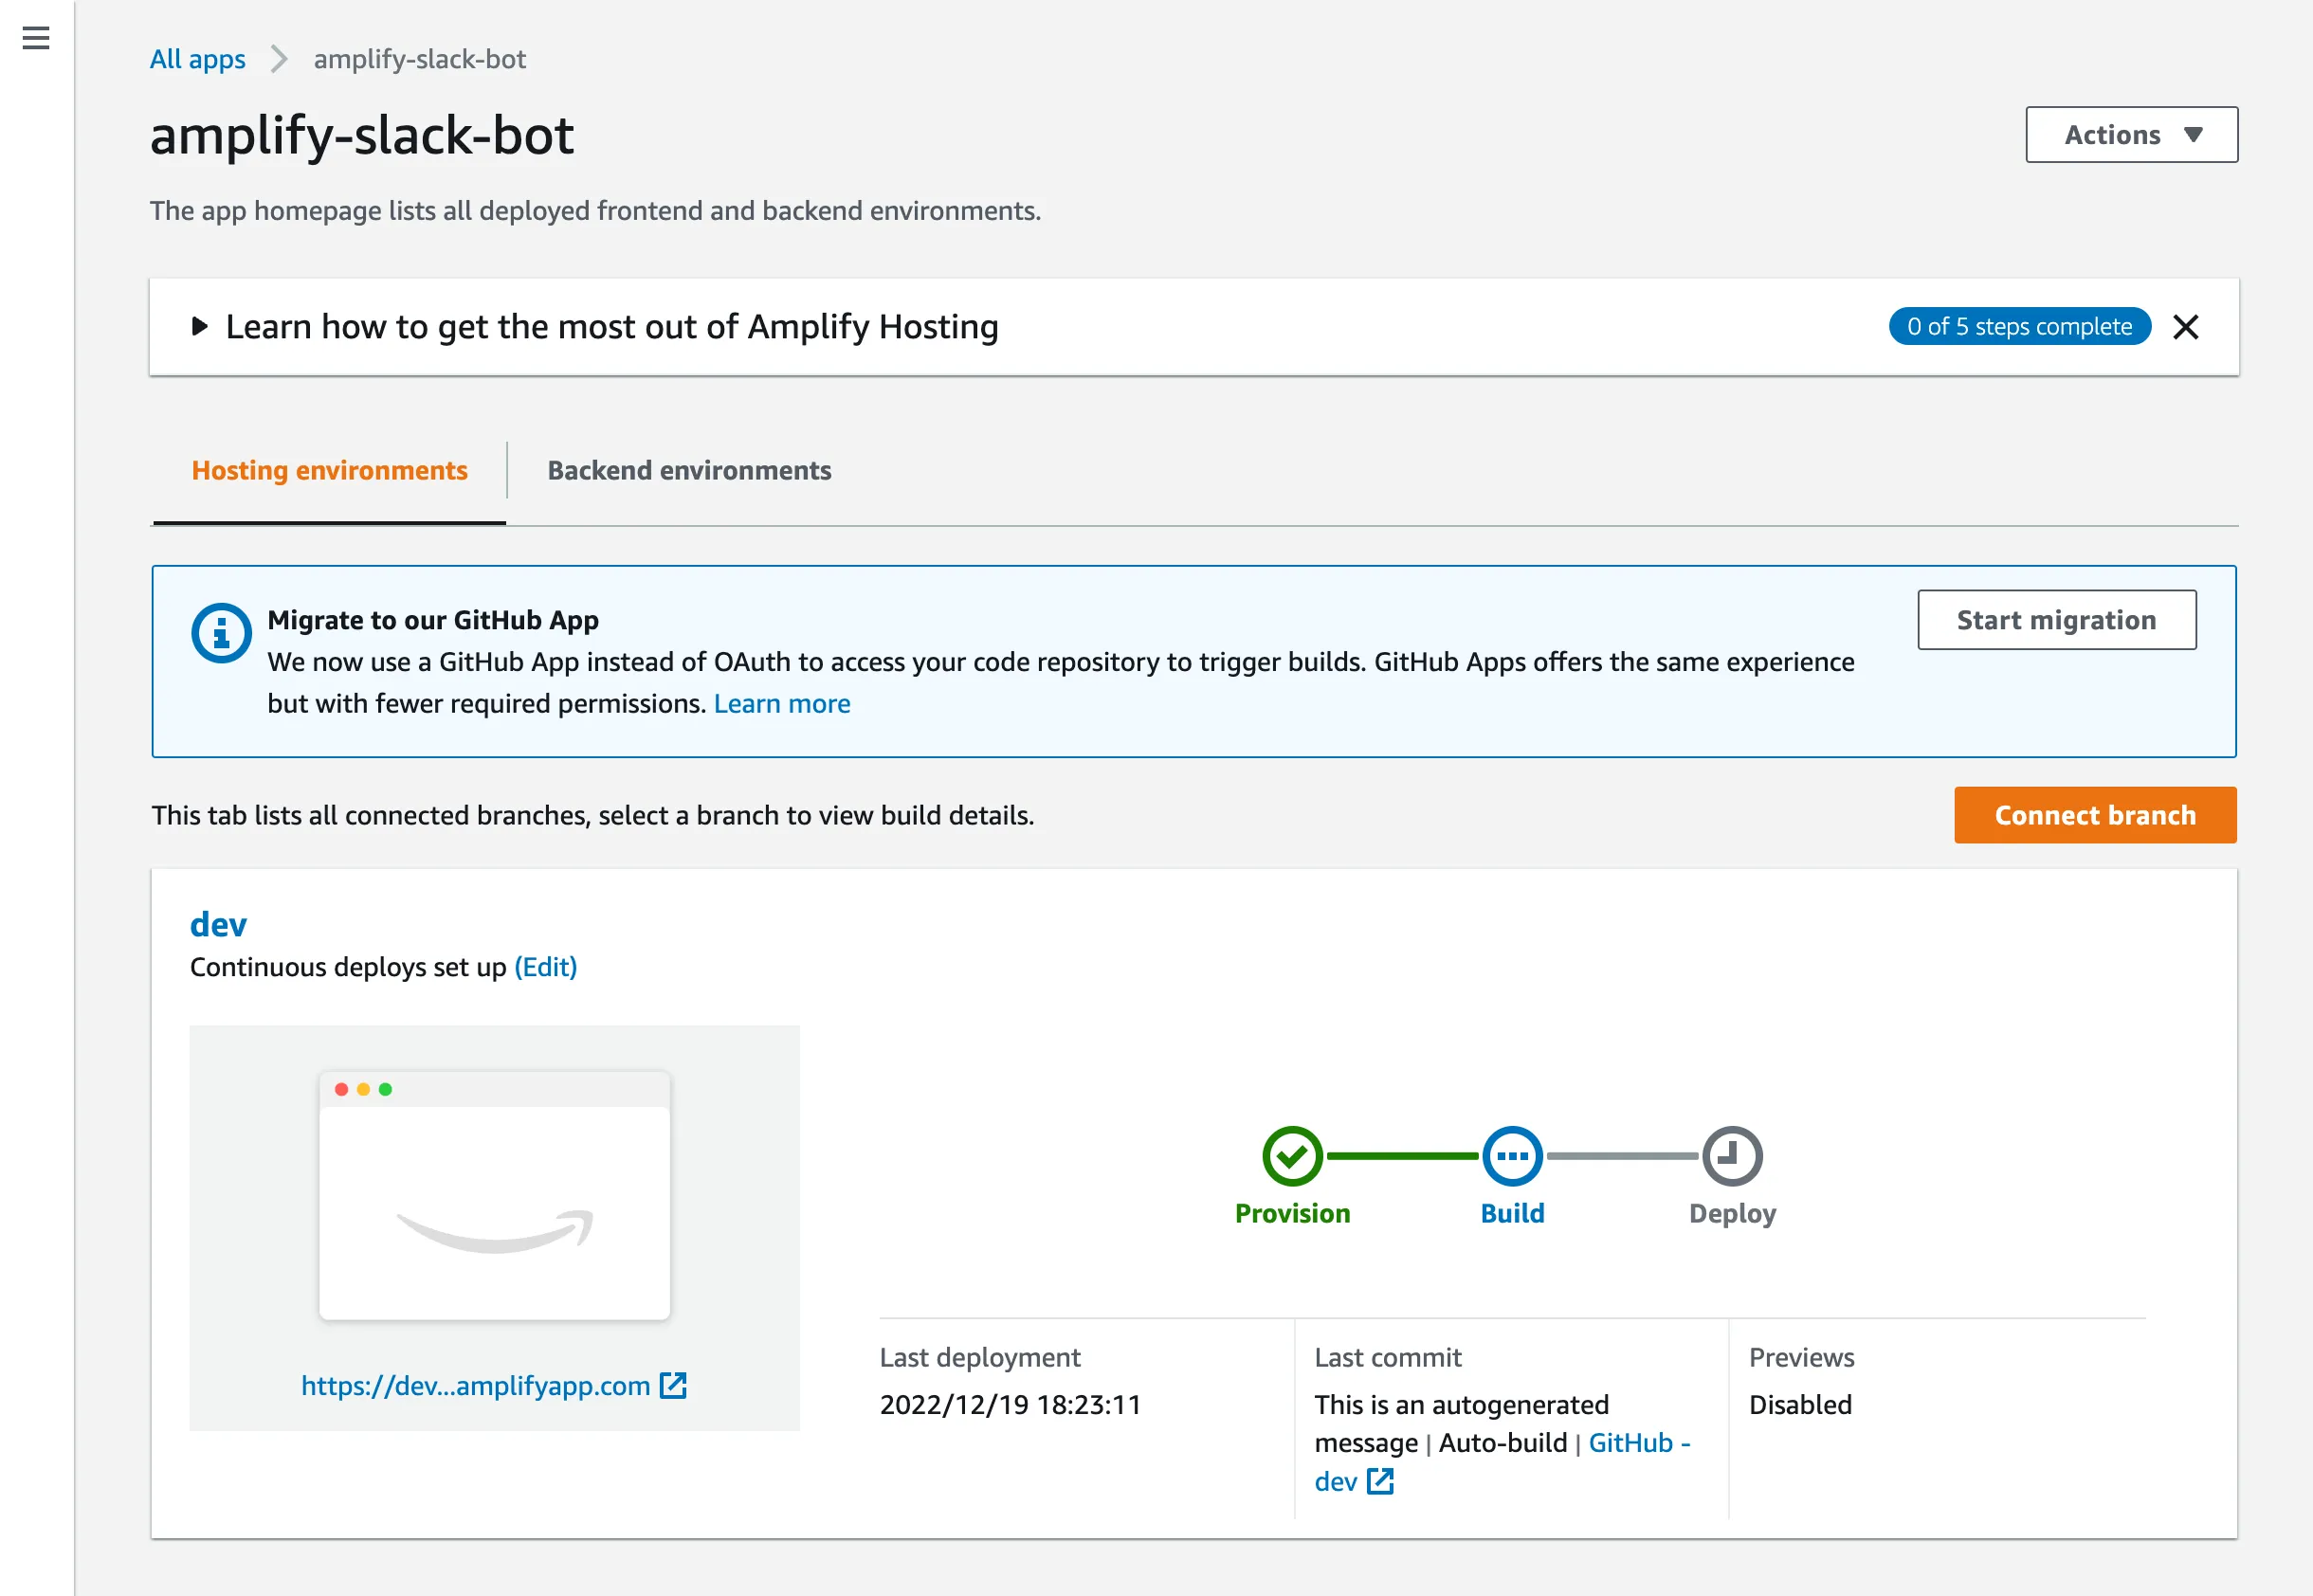Click the Deploy step clock icon
Screen dimensions: 2313x1596
tap(1732, 1156)
